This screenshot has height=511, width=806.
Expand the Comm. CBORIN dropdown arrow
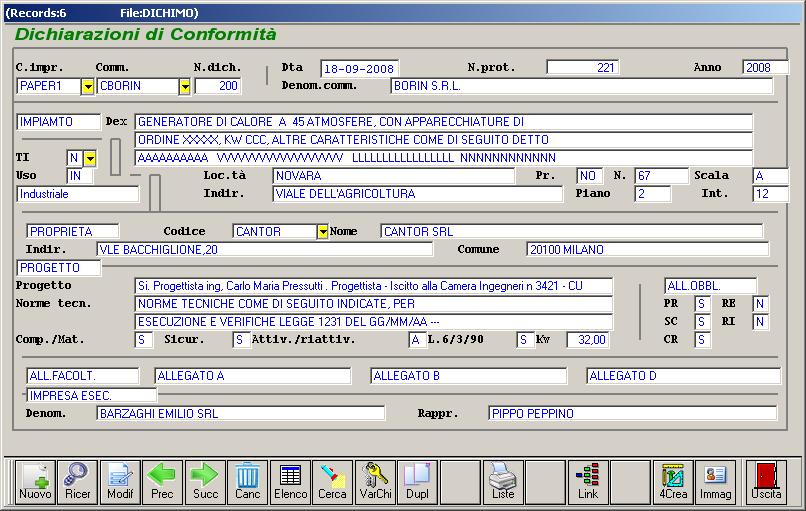tap(185, 86)
